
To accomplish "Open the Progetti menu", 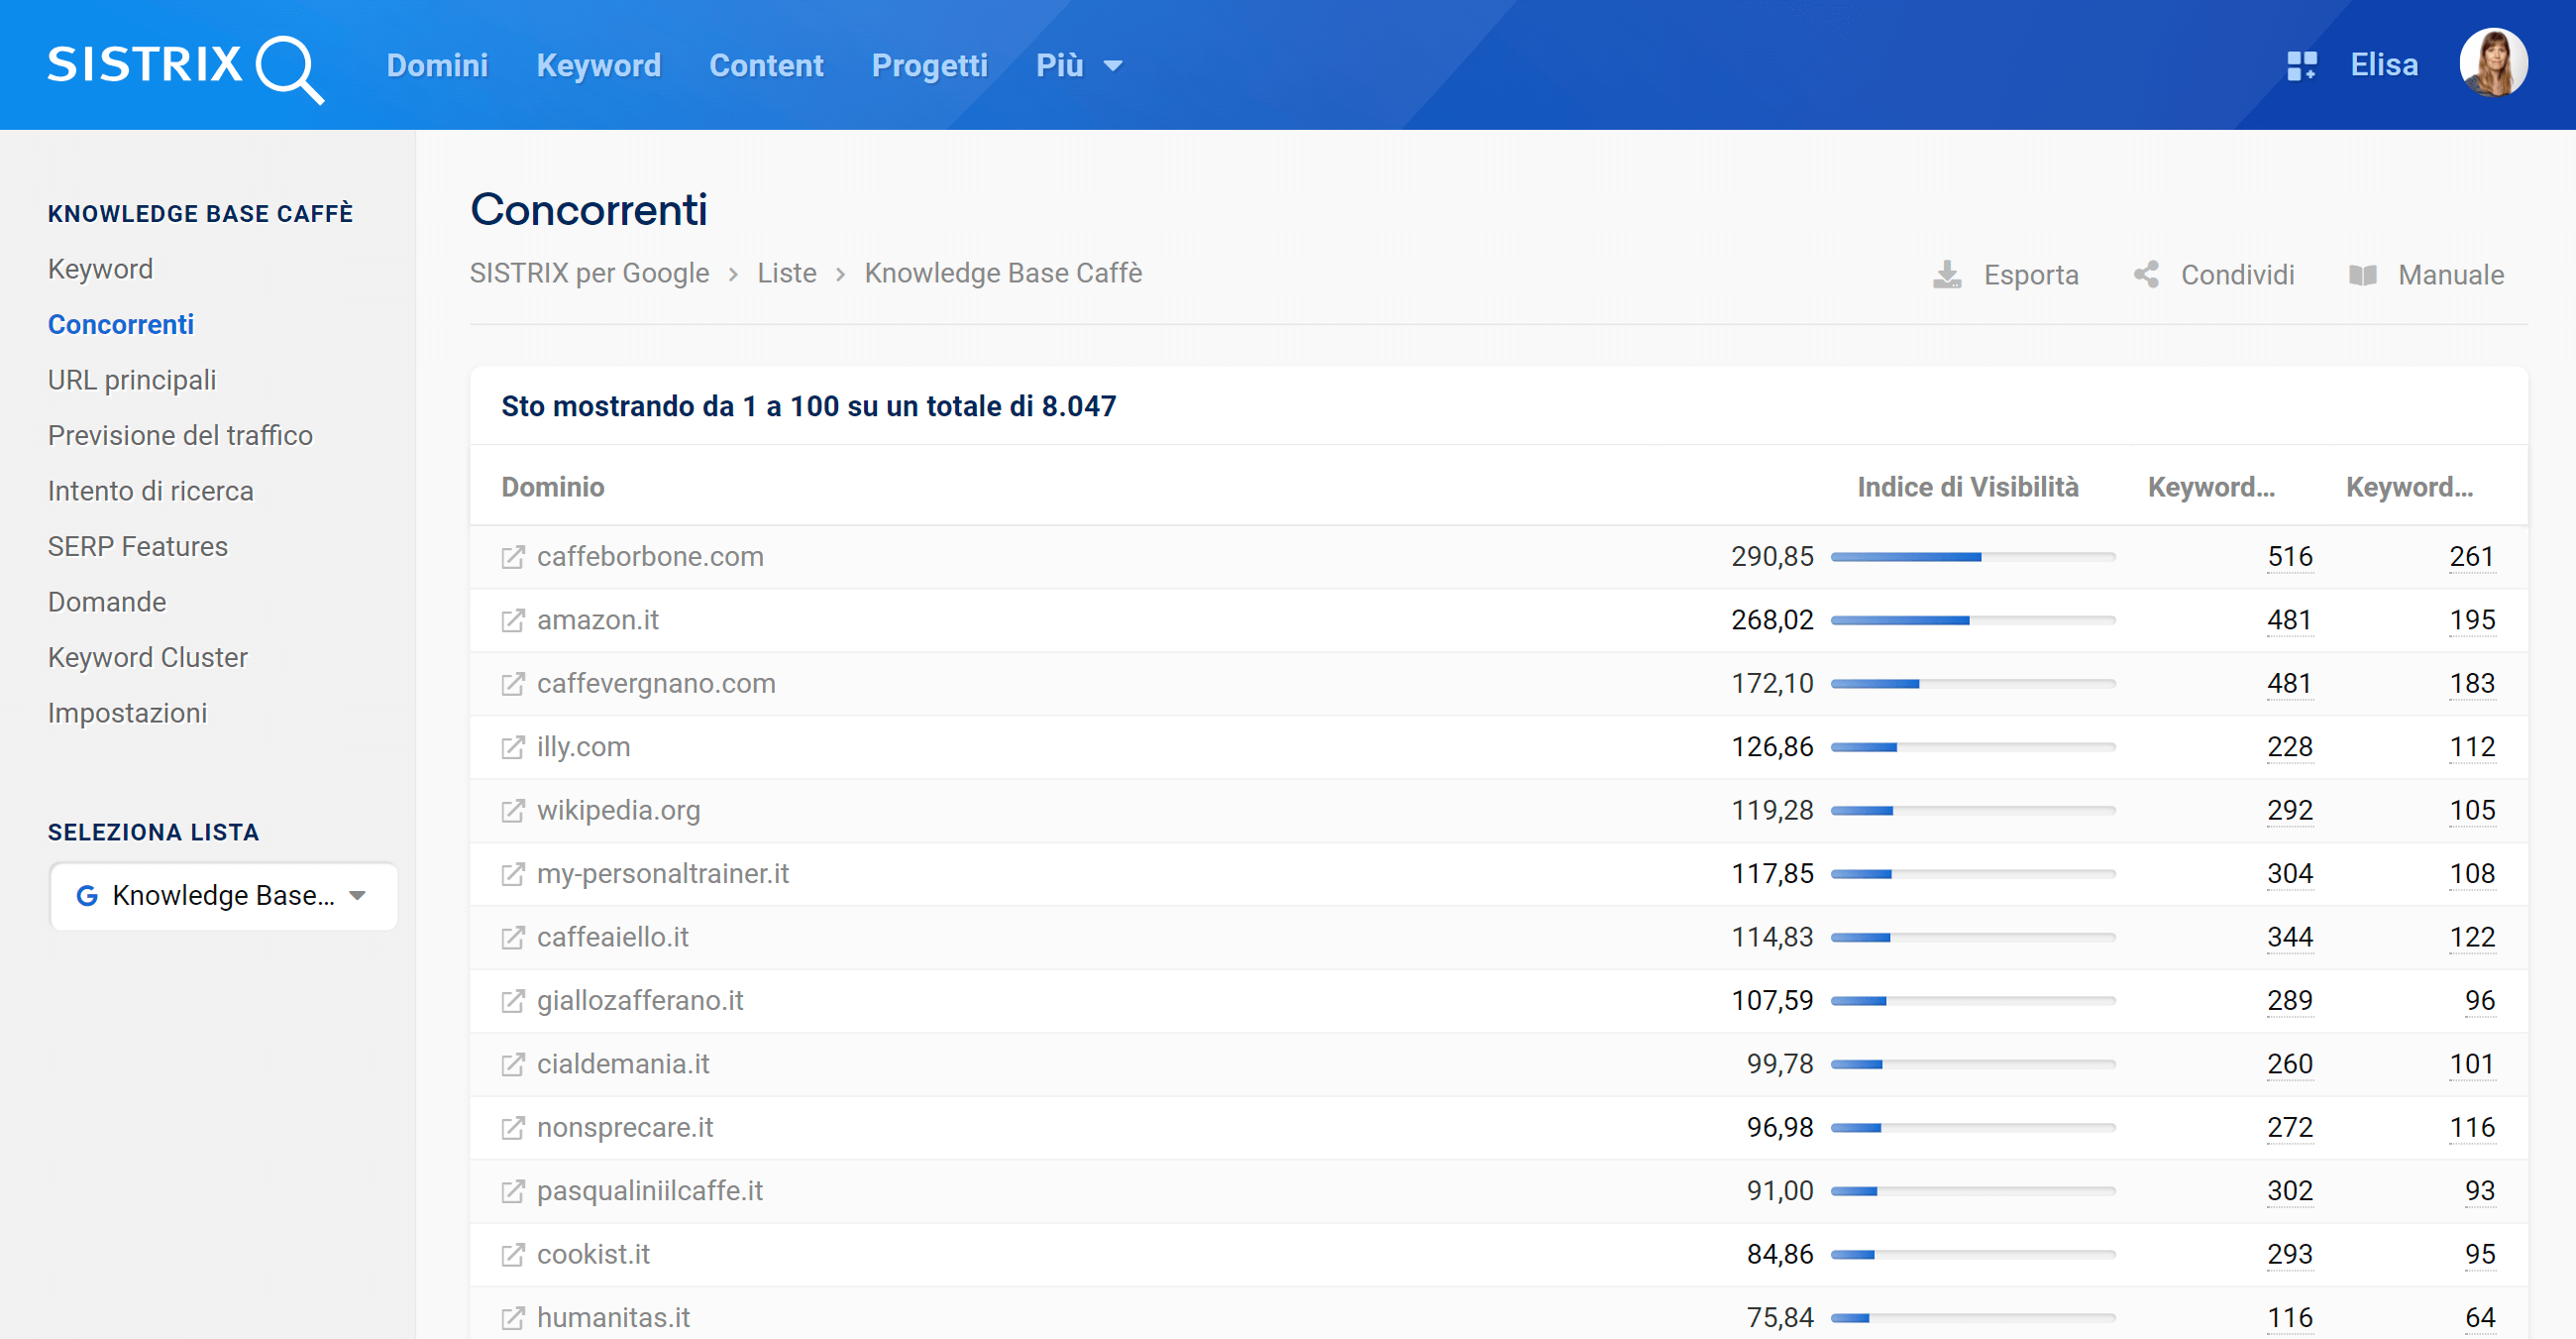I will tap(929, 66).
